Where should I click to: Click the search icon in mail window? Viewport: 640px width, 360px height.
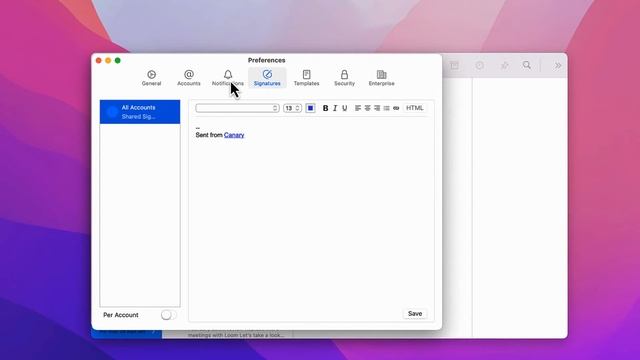pos(527,65)
